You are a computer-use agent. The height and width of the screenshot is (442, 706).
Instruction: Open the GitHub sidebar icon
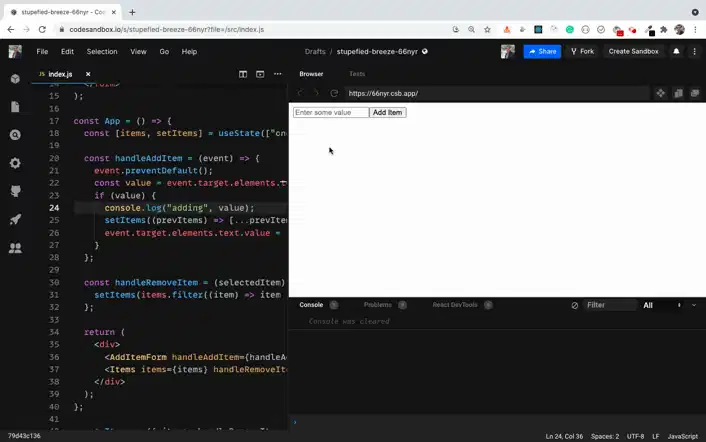coord(15,191)
